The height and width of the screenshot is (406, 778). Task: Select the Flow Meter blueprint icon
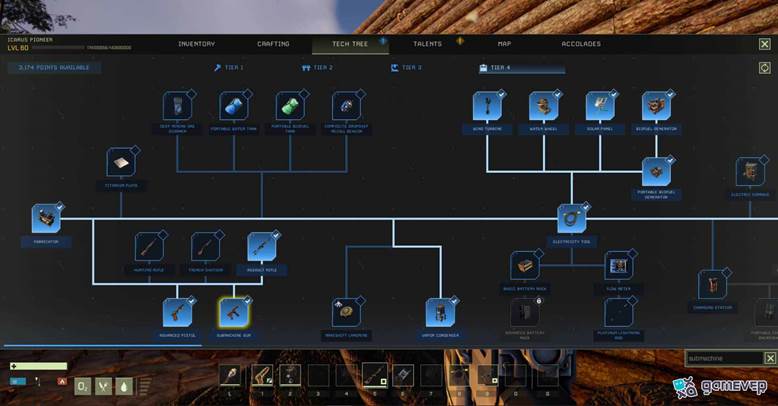coord(618,266)
